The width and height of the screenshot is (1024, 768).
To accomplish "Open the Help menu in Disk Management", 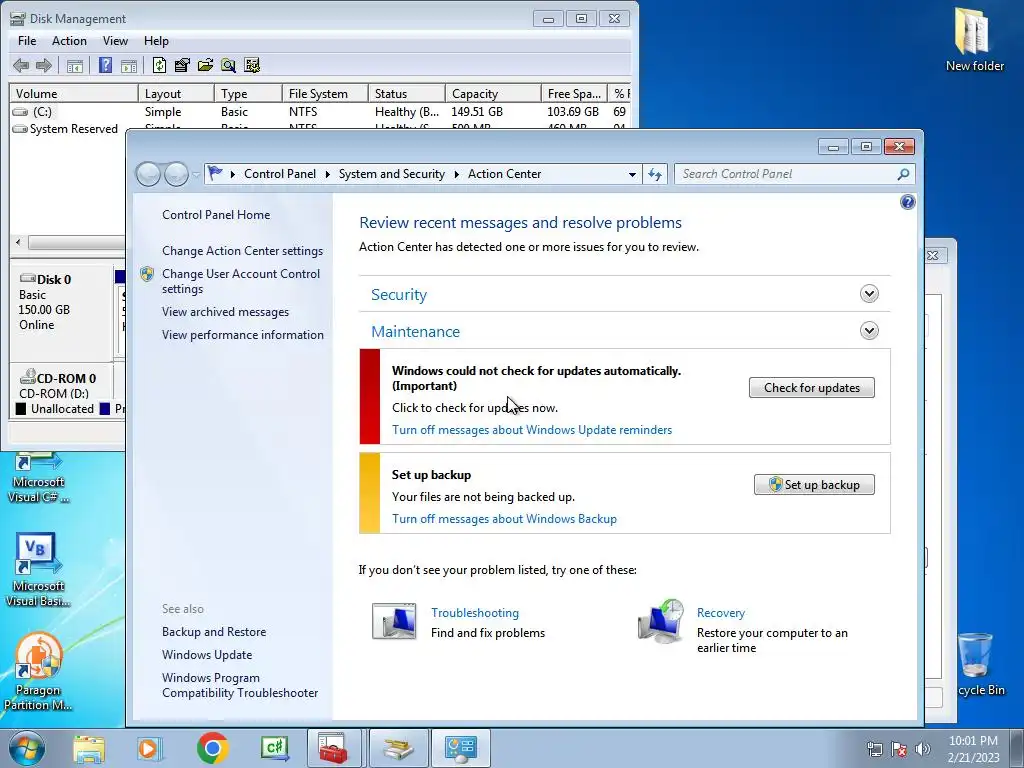I will click(x=156, y=40).
